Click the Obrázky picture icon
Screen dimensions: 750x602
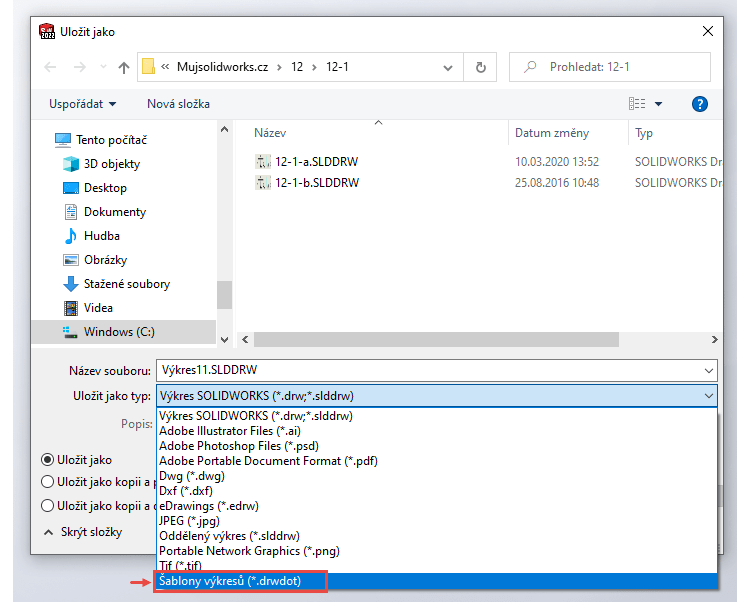click(71, 260)
